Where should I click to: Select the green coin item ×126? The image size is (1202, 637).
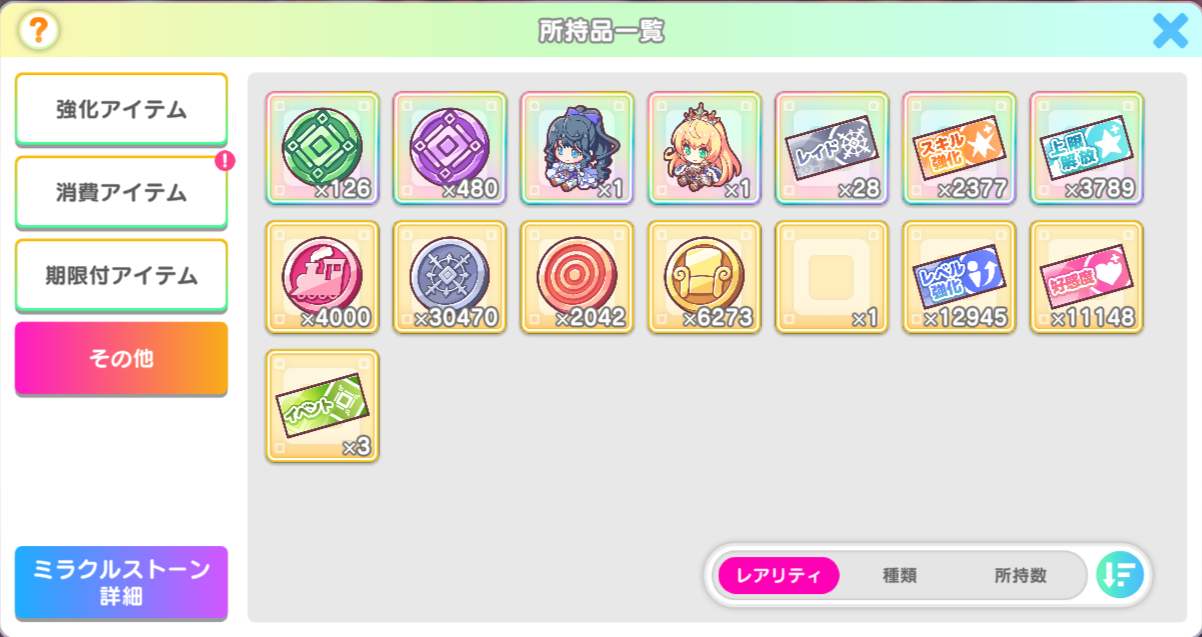pyautogui.click(x=323, y=148)
